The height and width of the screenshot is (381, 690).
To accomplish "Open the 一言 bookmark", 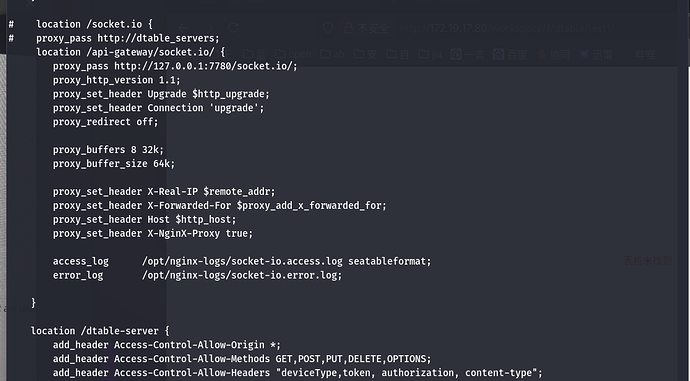I will [467, 55].
